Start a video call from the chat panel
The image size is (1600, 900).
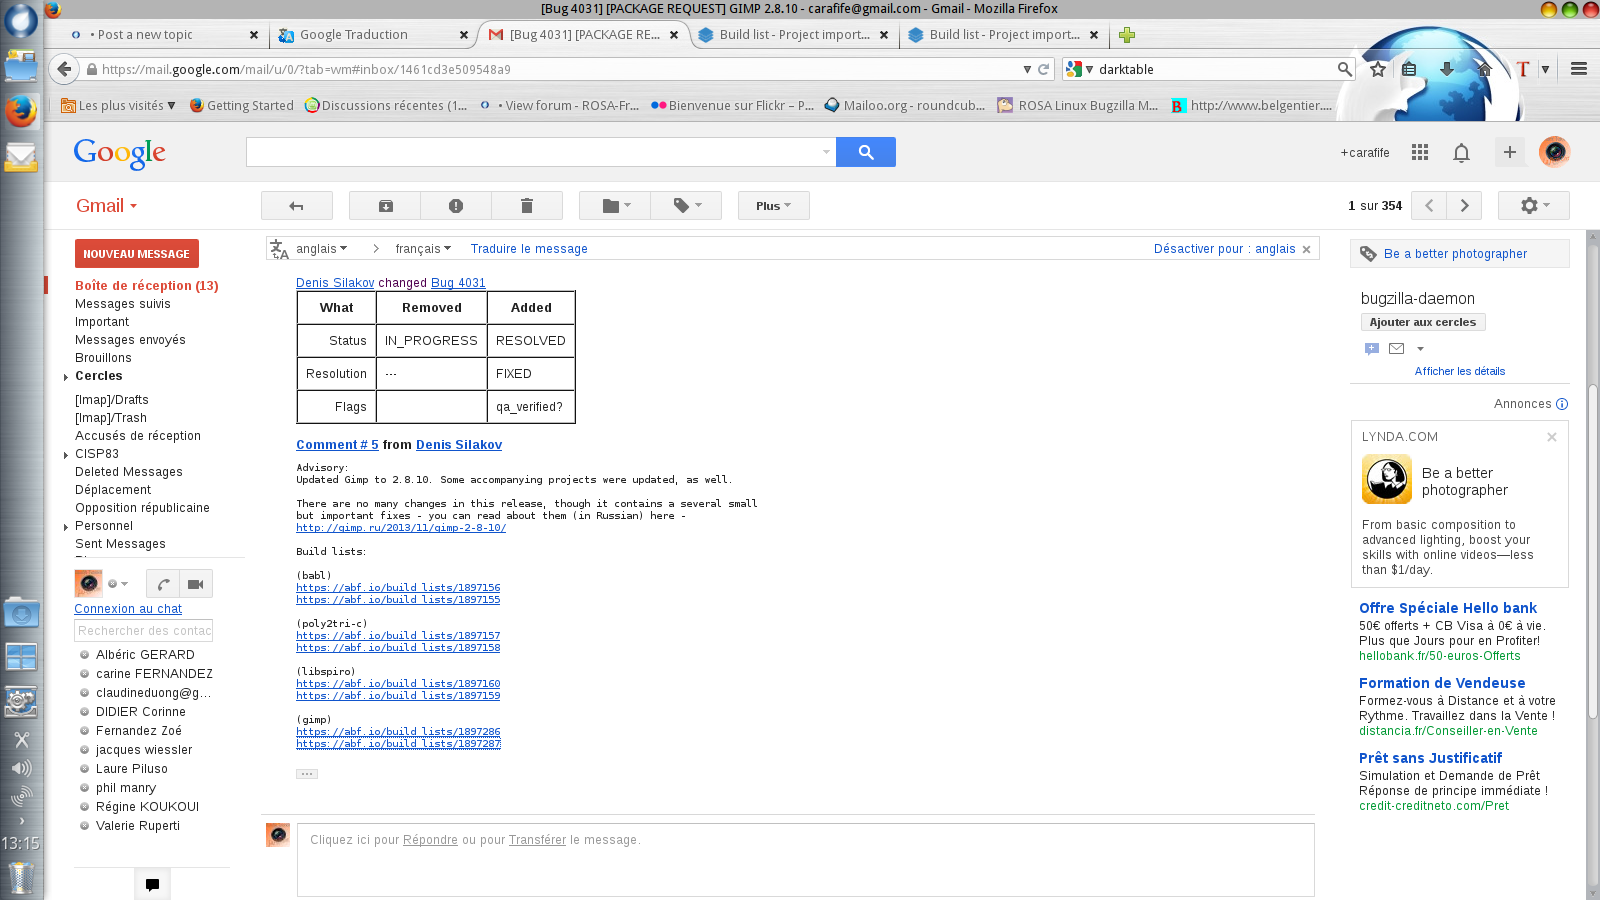[196, 584]
